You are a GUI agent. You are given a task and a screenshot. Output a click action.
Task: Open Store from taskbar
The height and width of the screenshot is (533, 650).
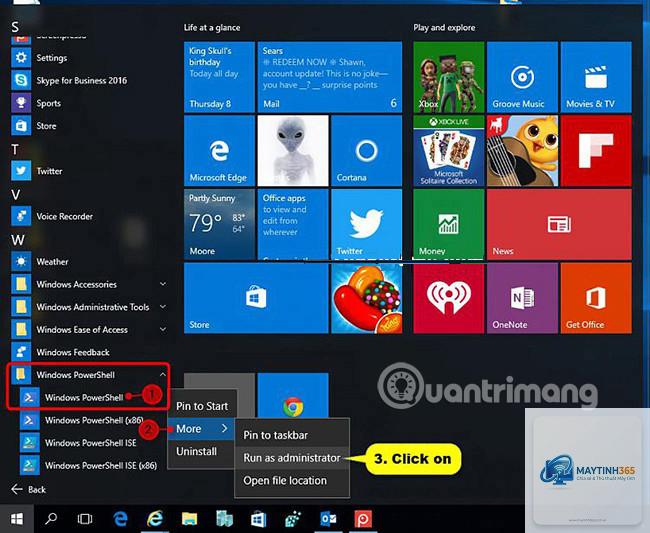point(258,519)
